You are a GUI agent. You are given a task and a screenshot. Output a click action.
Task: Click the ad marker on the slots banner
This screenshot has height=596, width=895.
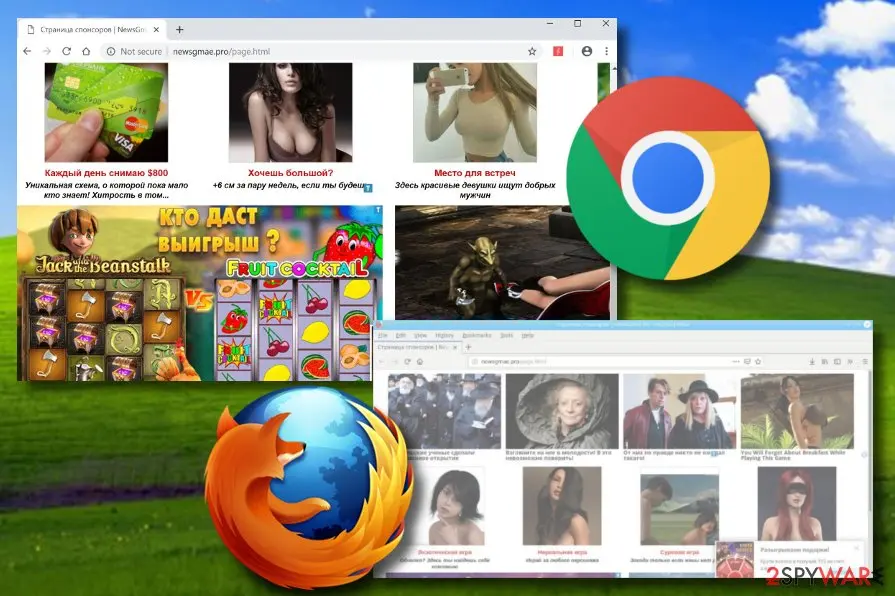(378, 210)
